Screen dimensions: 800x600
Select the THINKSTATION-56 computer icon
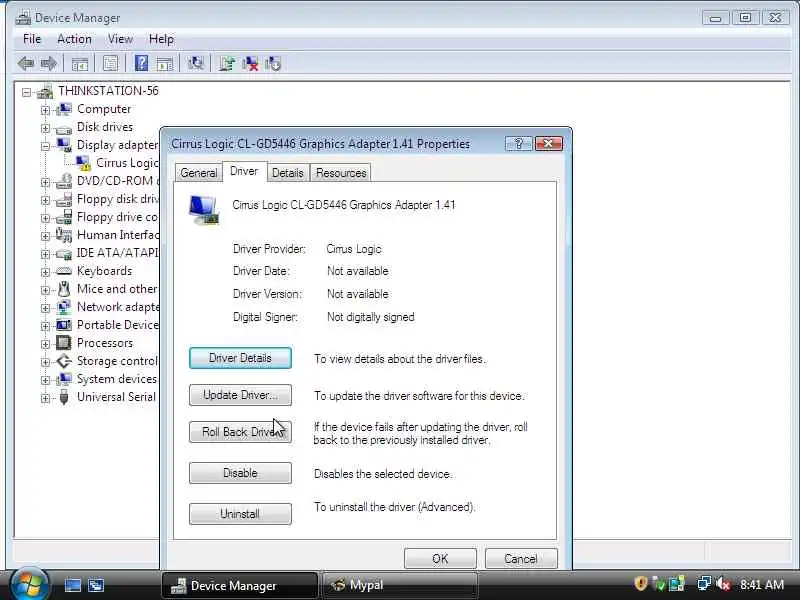(x=45, y=91)
